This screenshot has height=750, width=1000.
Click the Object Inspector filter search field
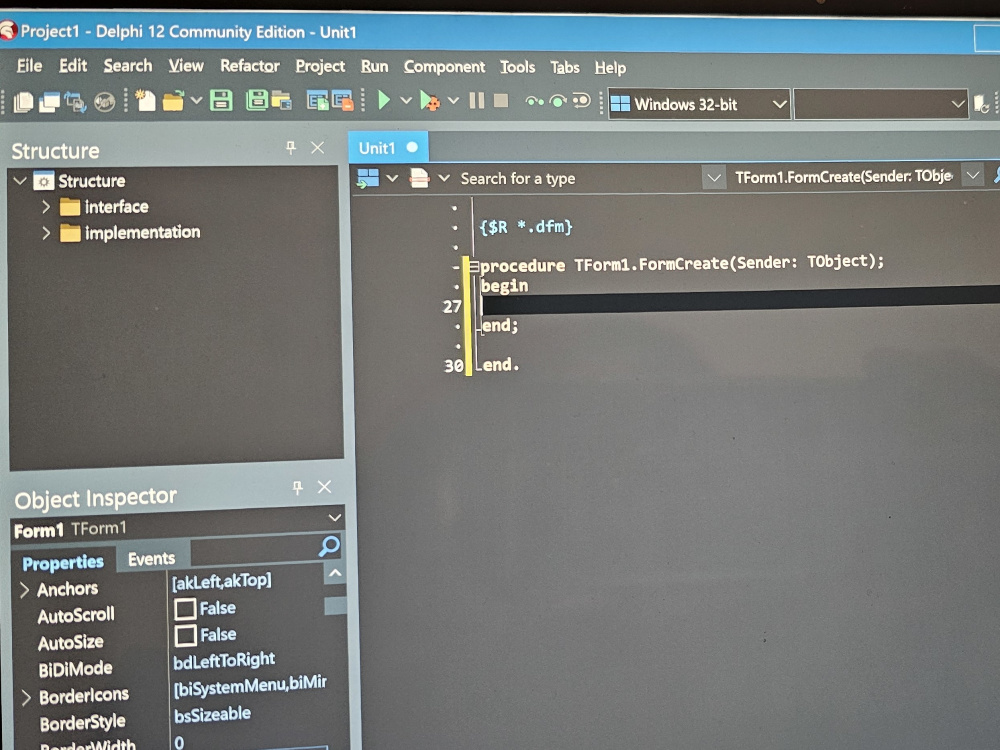[x=255, y=548]
